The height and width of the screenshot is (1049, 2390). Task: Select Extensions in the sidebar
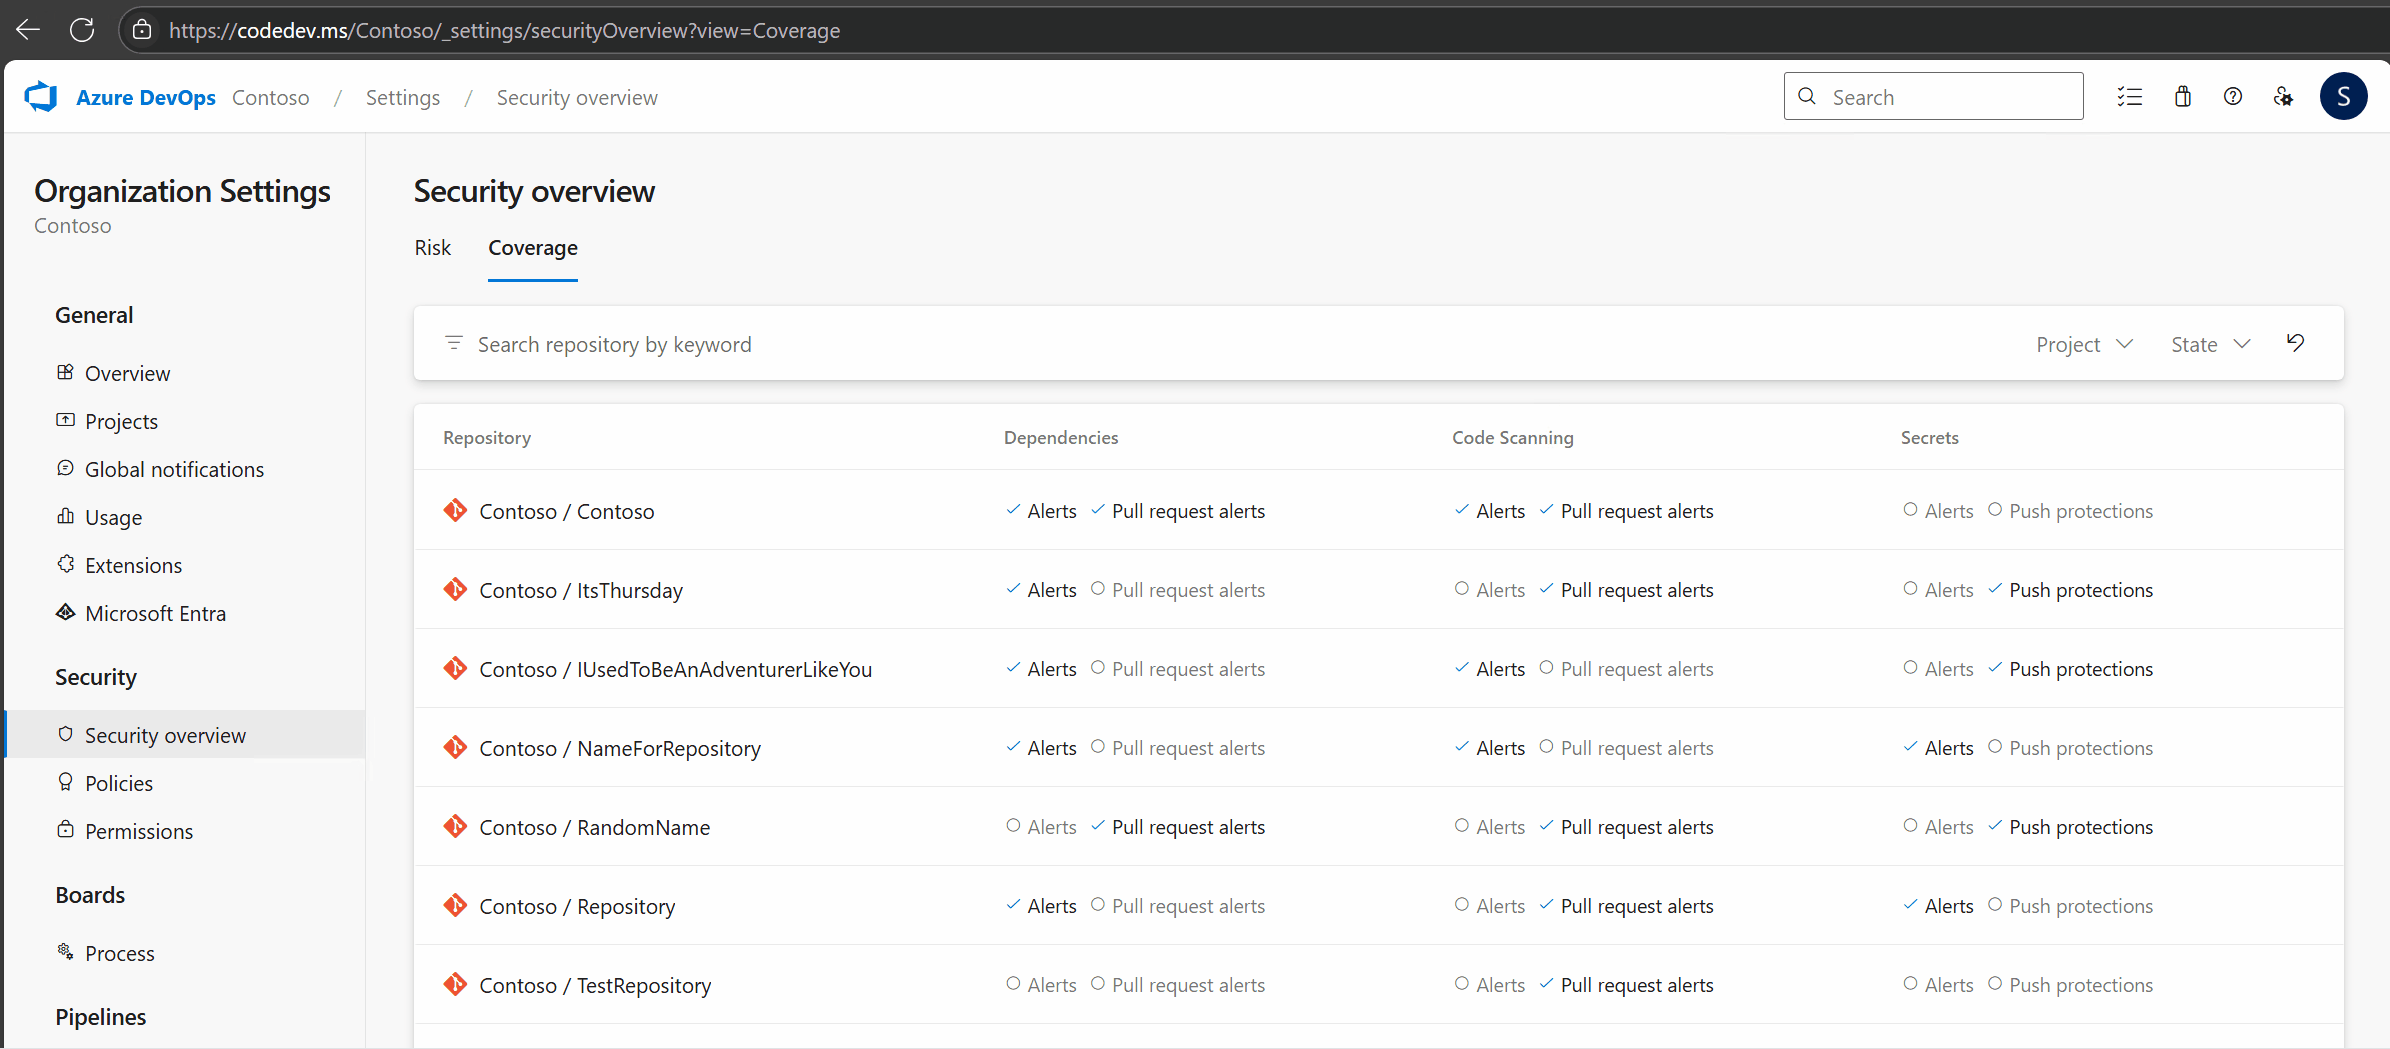tap(133, 564)
